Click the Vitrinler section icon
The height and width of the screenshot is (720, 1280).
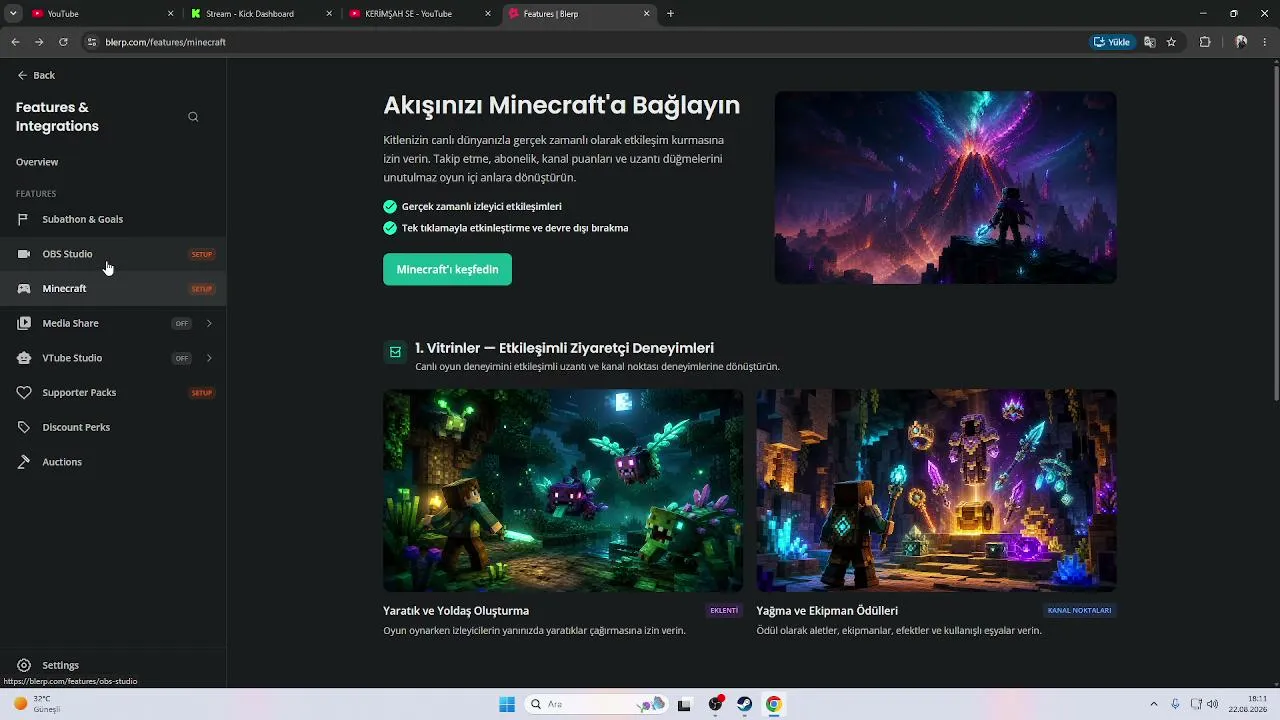click(395, 352)
